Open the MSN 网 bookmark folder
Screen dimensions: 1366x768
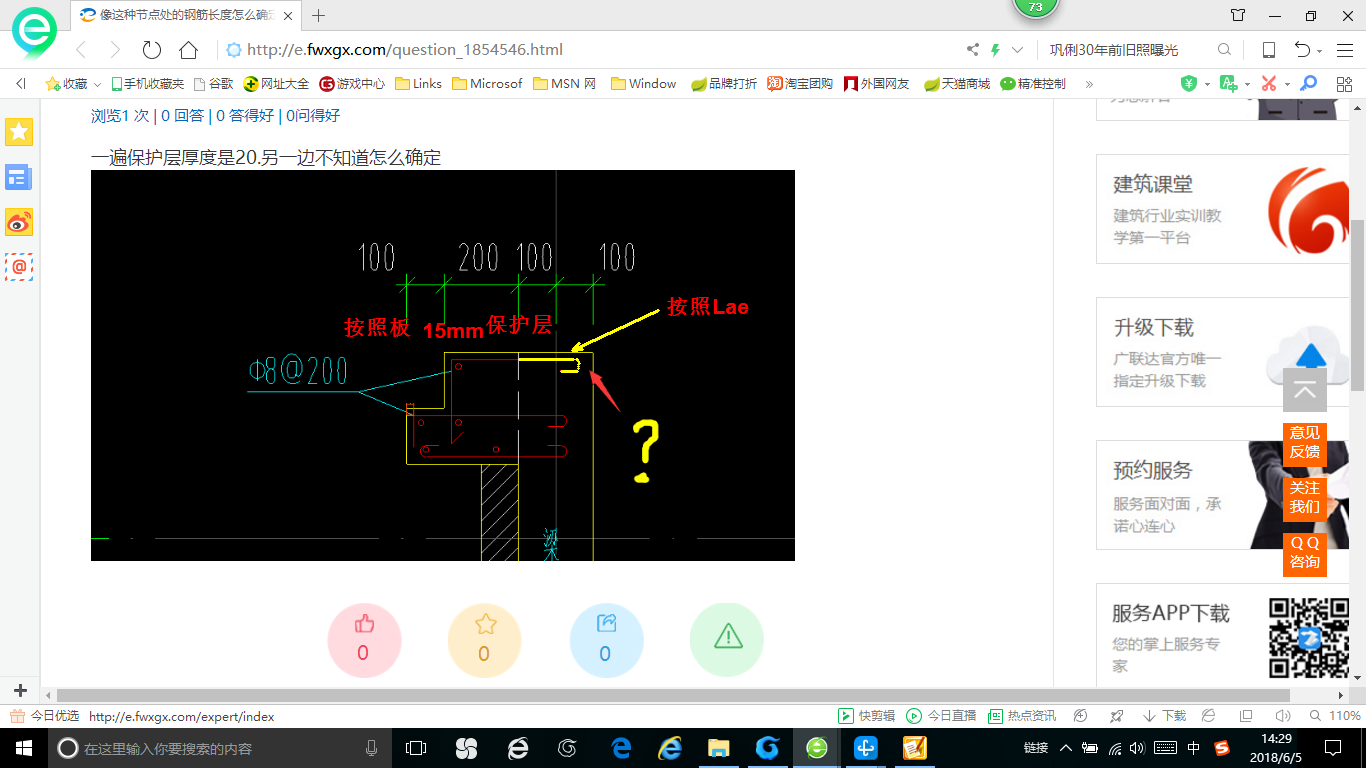565,84
